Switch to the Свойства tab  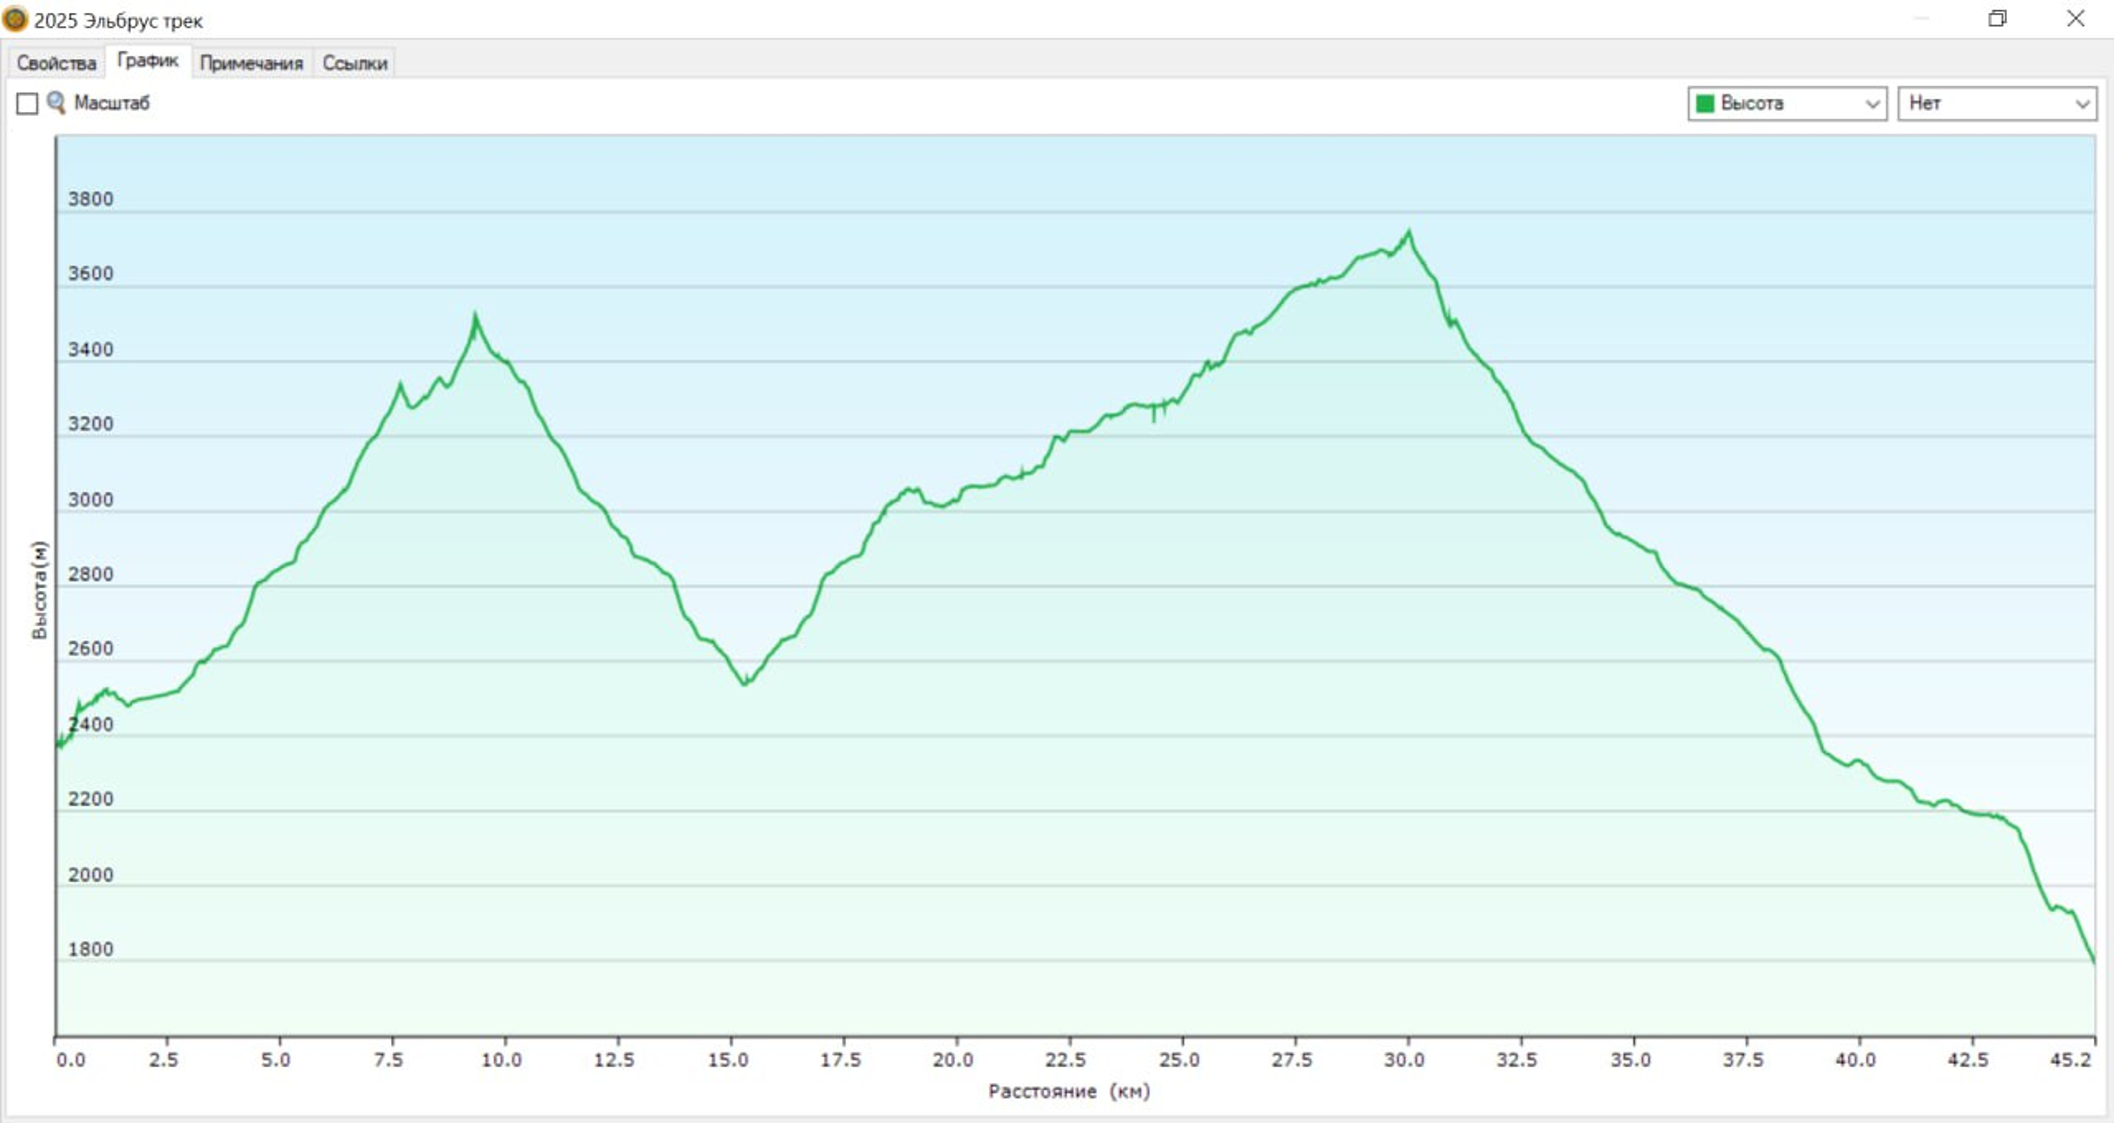56,63
